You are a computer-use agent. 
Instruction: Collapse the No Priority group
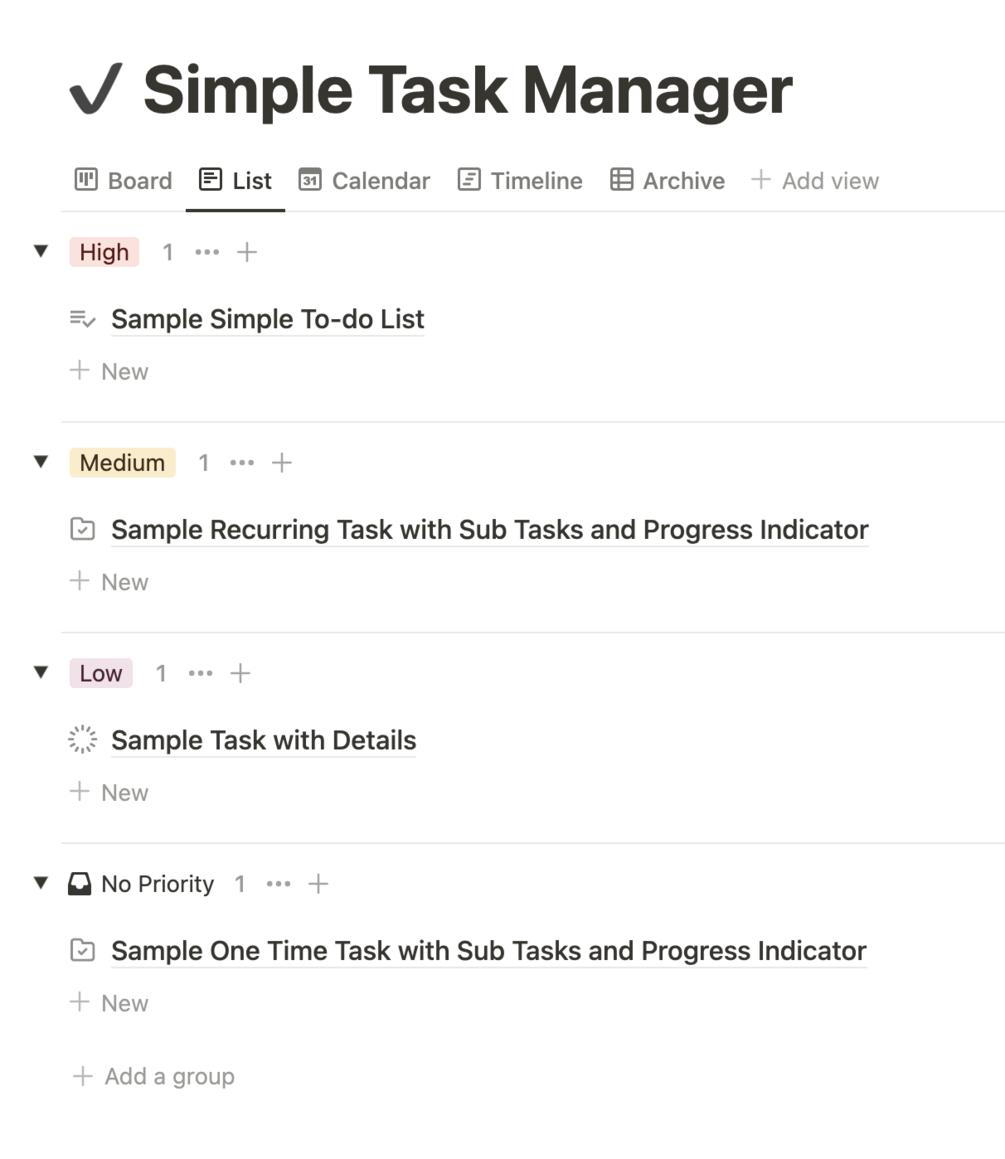(41, 884)
